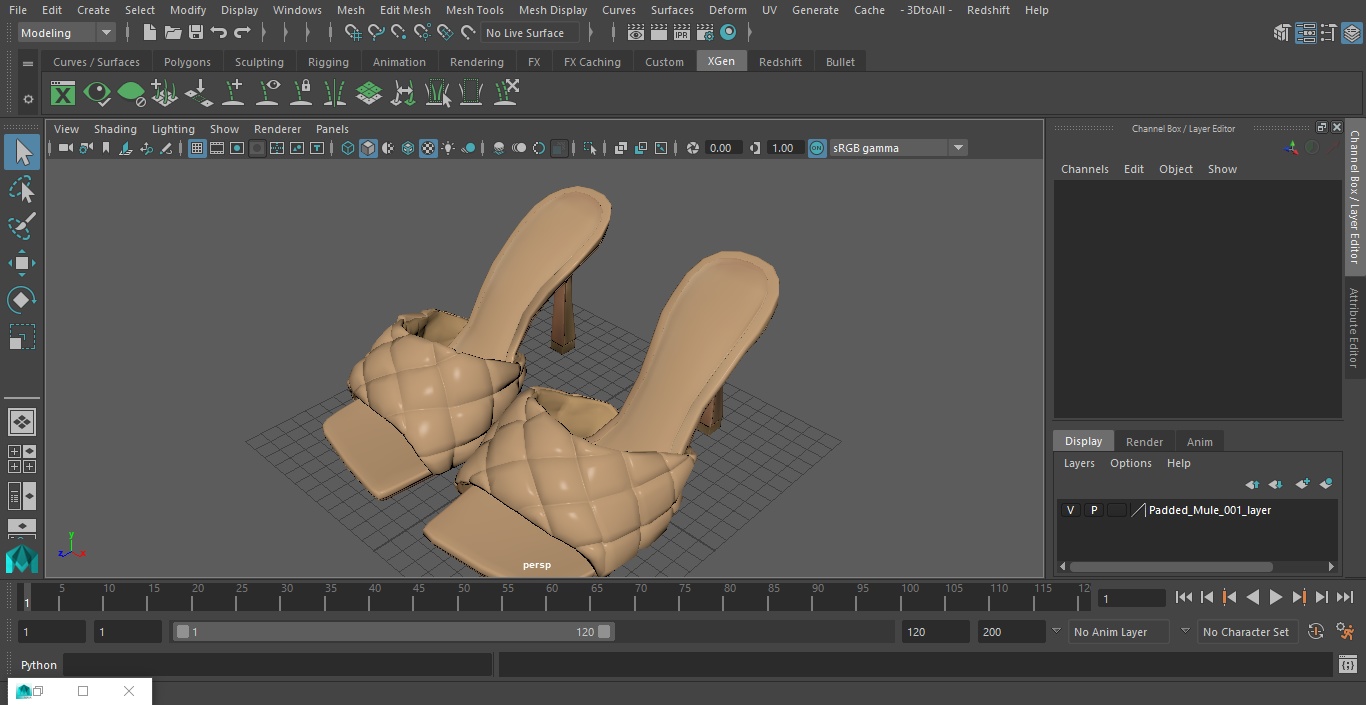Open shelf options gear menu
The height and width of the screenshot is (705, 1366).
(x=28, y=99)
